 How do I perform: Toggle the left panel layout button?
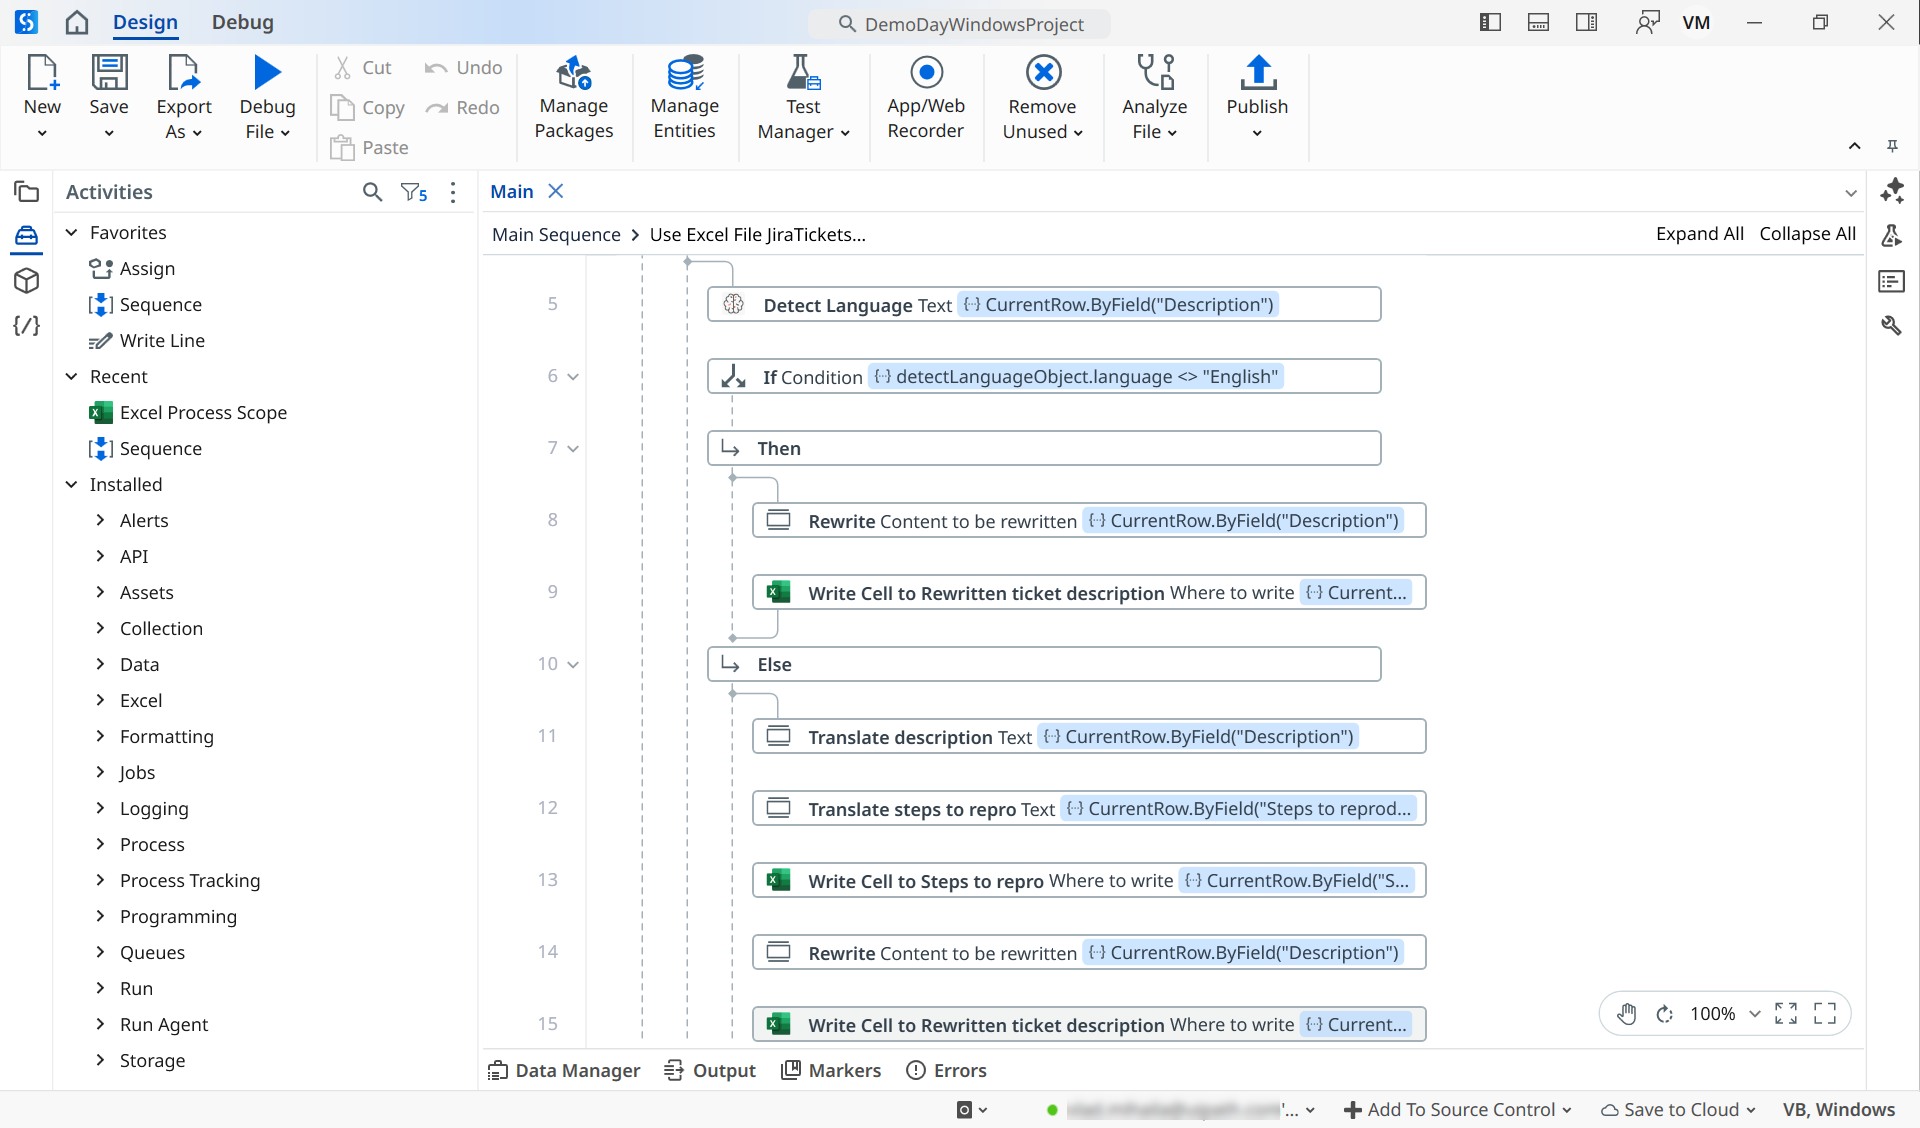[1490, 23]
